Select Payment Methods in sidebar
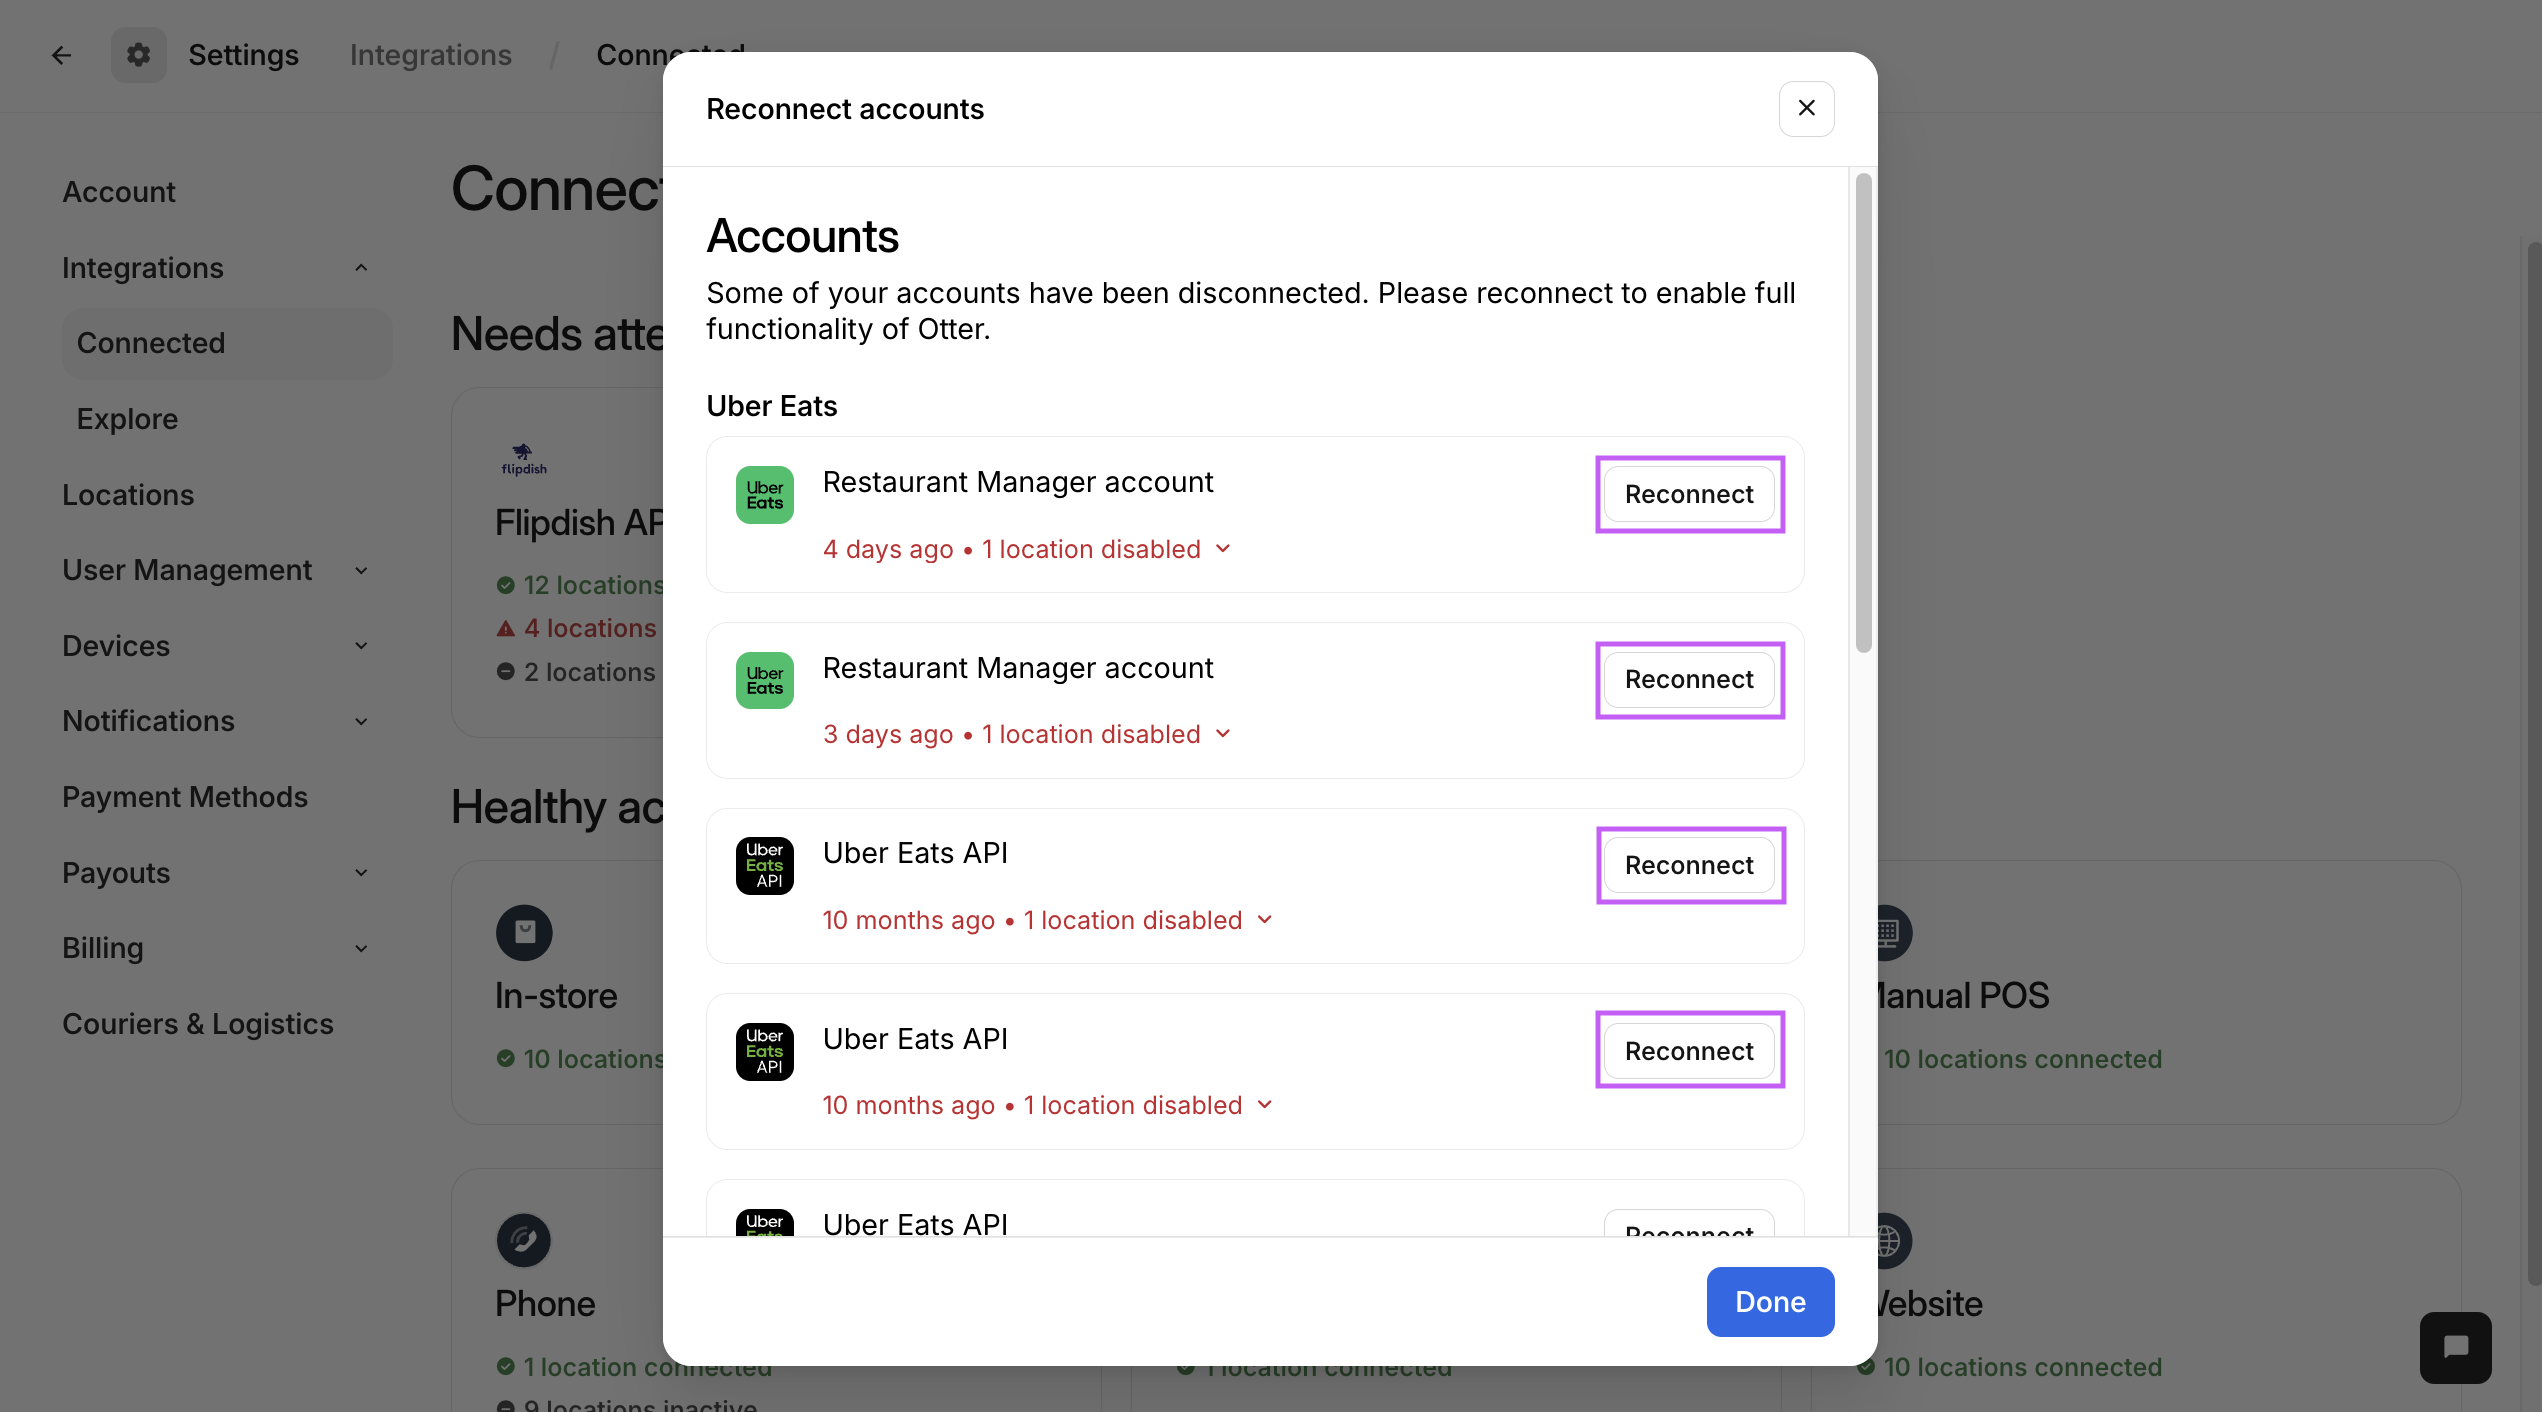2542x1412 pixels. coord(185,797)
